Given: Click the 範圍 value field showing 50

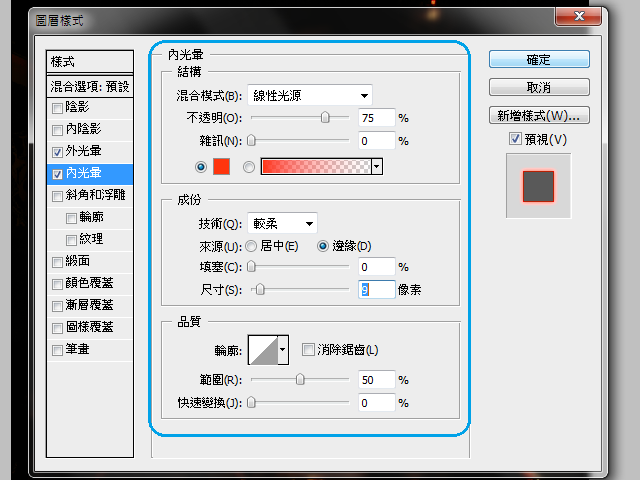Looking at the screenshot, I should tap(377, 380).
